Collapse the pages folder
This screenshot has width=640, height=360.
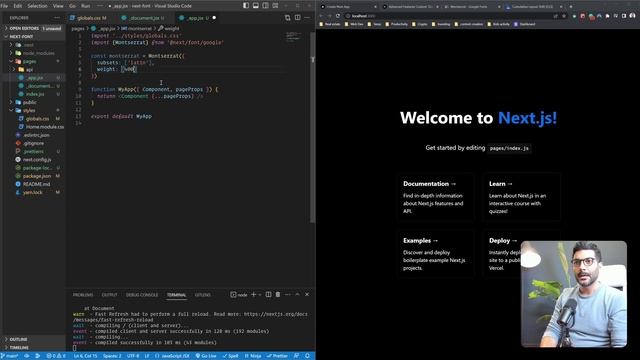tap(33, 61)
